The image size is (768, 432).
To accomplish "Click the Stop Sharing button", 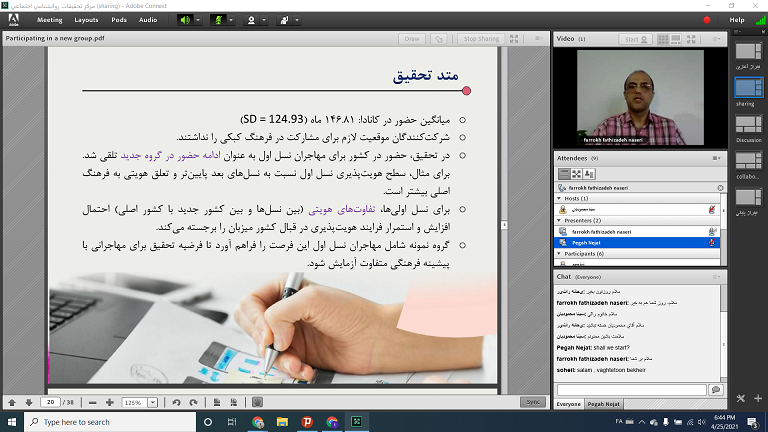I will point(481,39).
